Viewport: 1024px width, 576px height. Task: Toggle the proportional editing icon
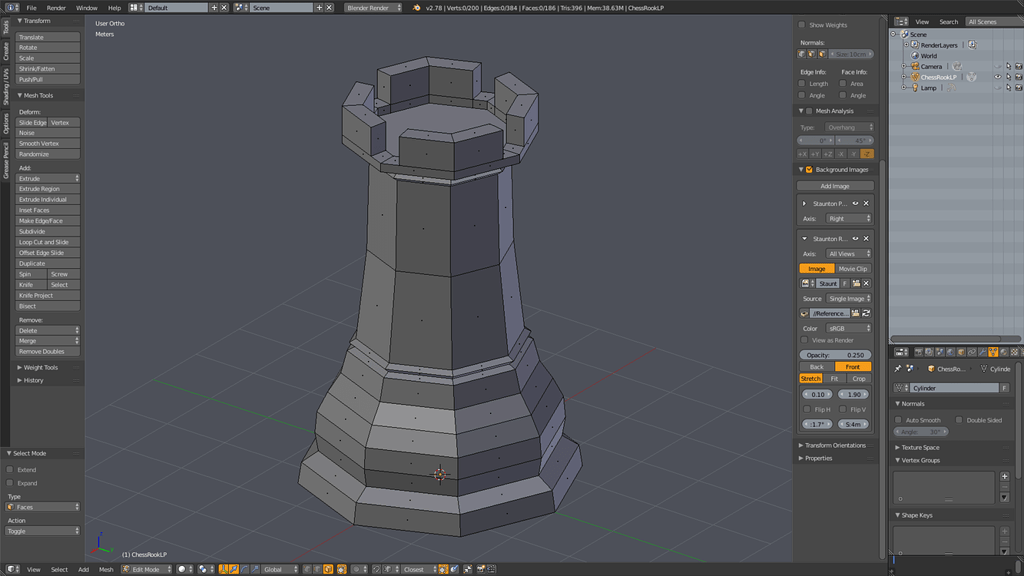click(x=355, y=569)
